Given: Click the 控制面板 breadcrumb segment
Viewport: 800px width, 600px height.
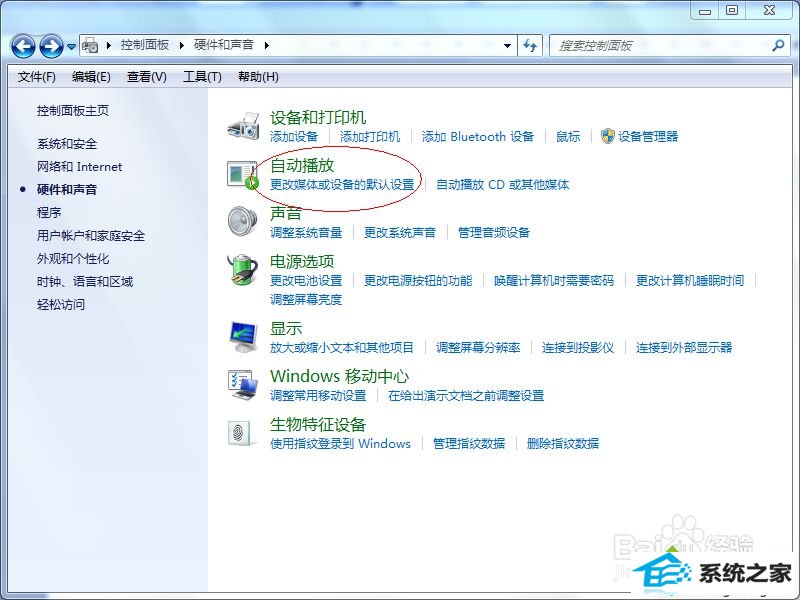Looking at the screenshot, I should click(145, 45).
